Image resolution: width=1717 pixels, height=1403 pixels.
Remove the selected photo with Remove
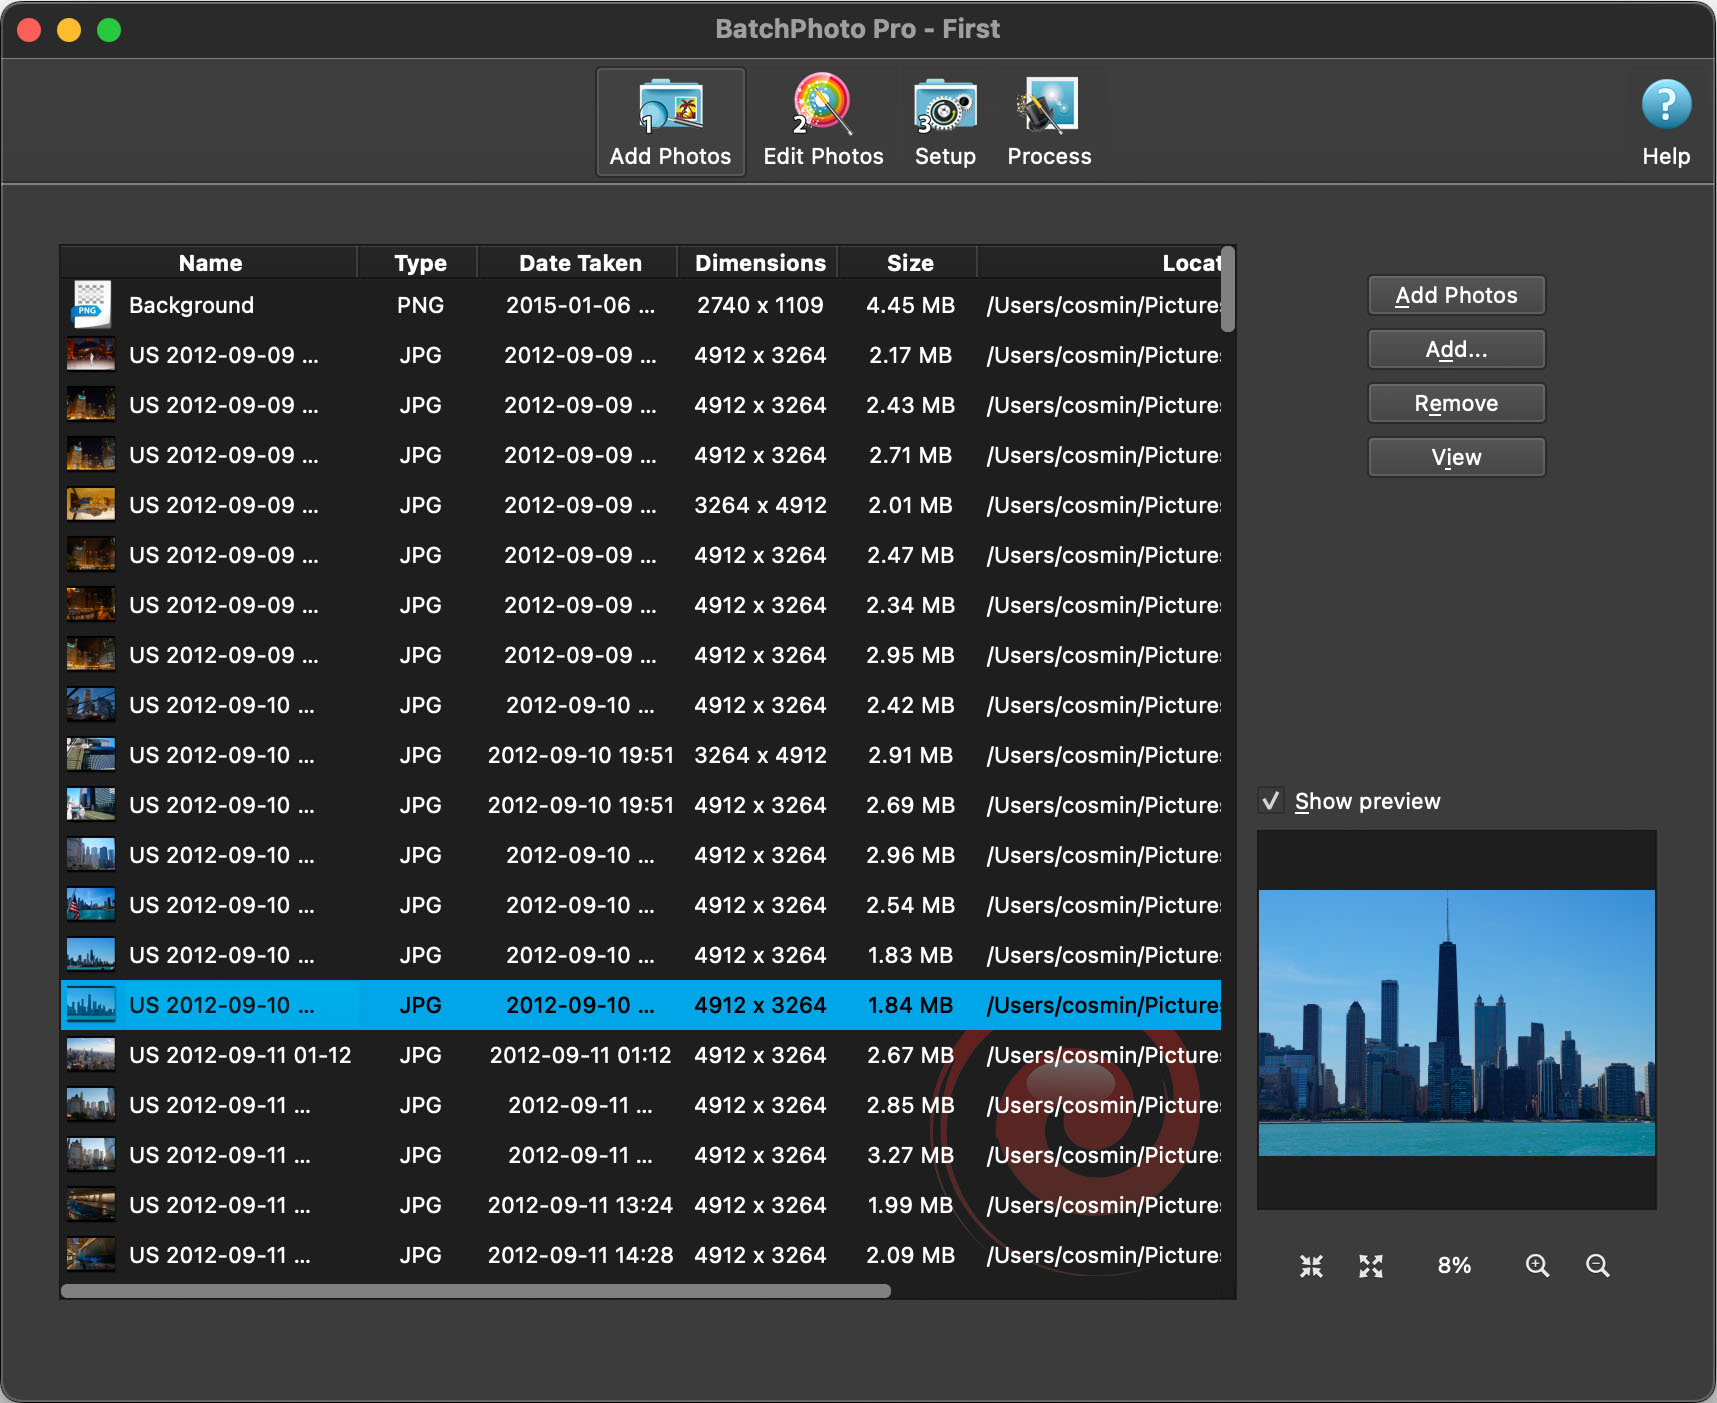tap(1455, 404)
